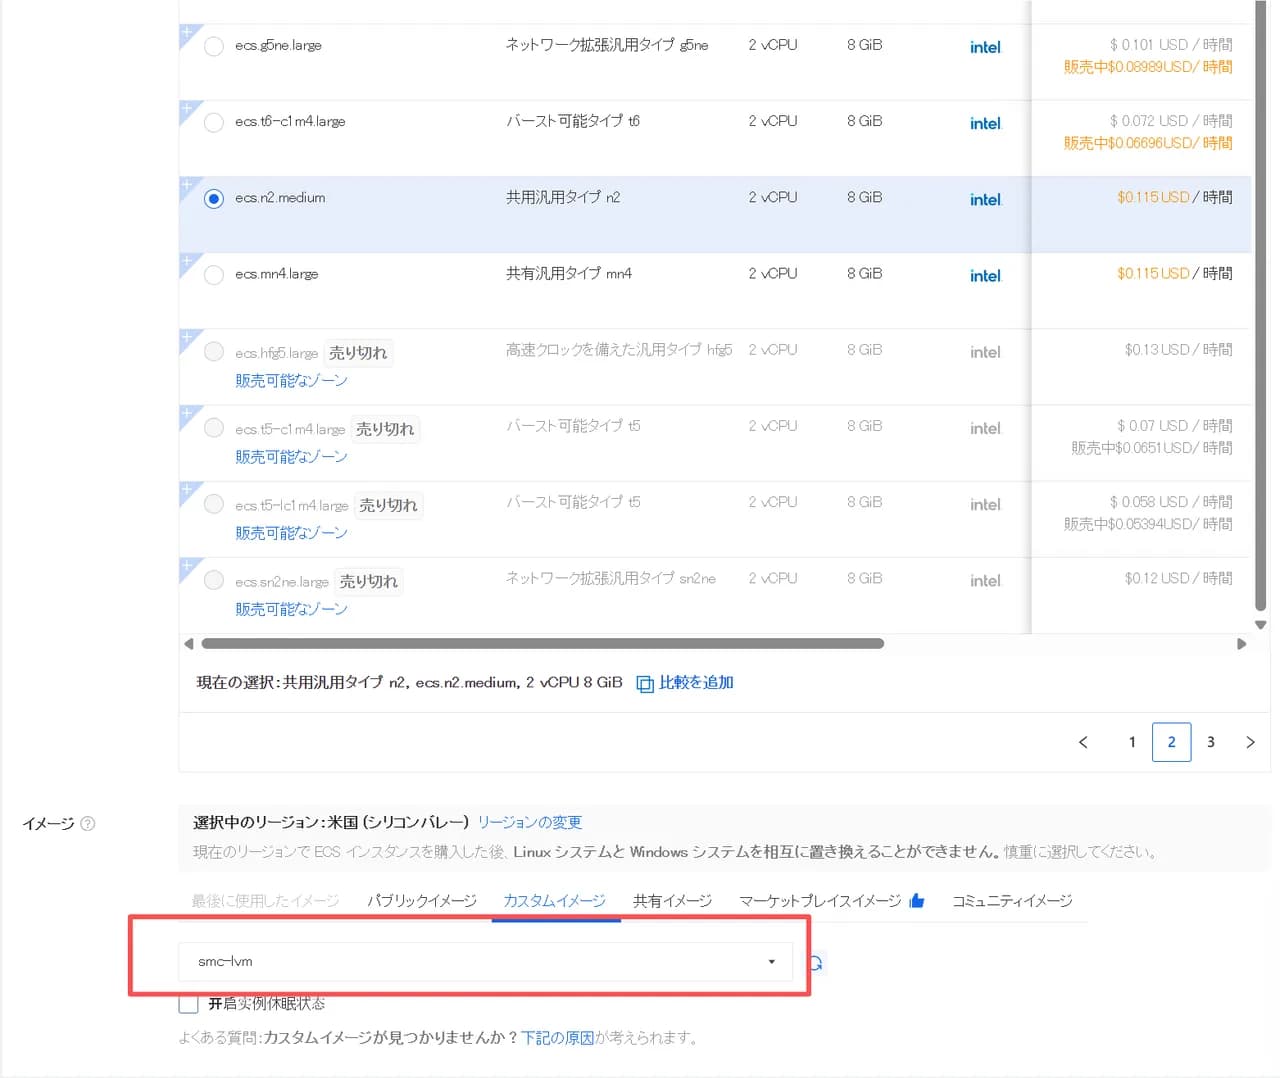Select the ecs.g5ne.large radio button
Screen dimensions: 1280x1078
tap(213, 46)
